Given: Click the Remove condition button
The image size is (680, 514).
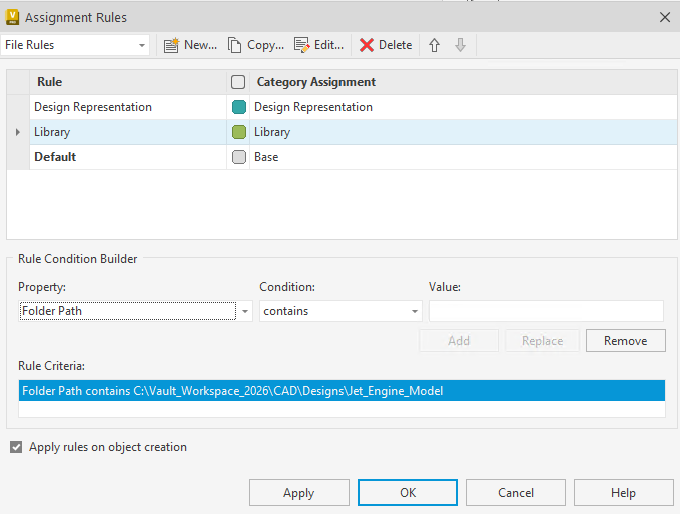Looking at the screenshot, I should 625,340.
